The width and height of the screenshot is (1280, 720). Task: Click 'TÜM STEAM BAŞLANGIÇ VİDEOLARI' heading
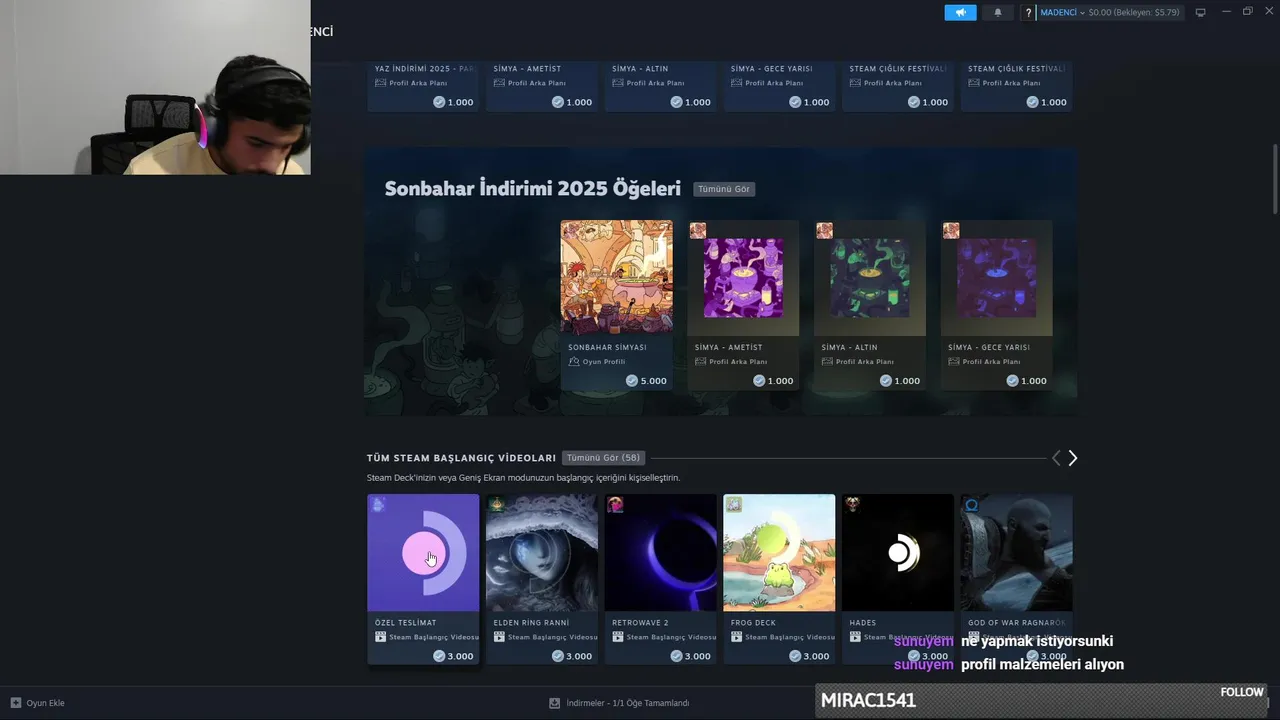(x=461, y=458)
